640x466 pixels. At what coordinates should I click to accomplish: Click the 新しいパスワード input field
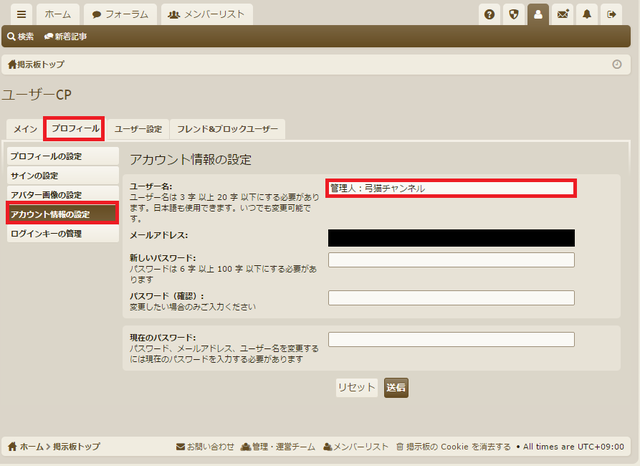pyautogui.click(x=451, y=260)
